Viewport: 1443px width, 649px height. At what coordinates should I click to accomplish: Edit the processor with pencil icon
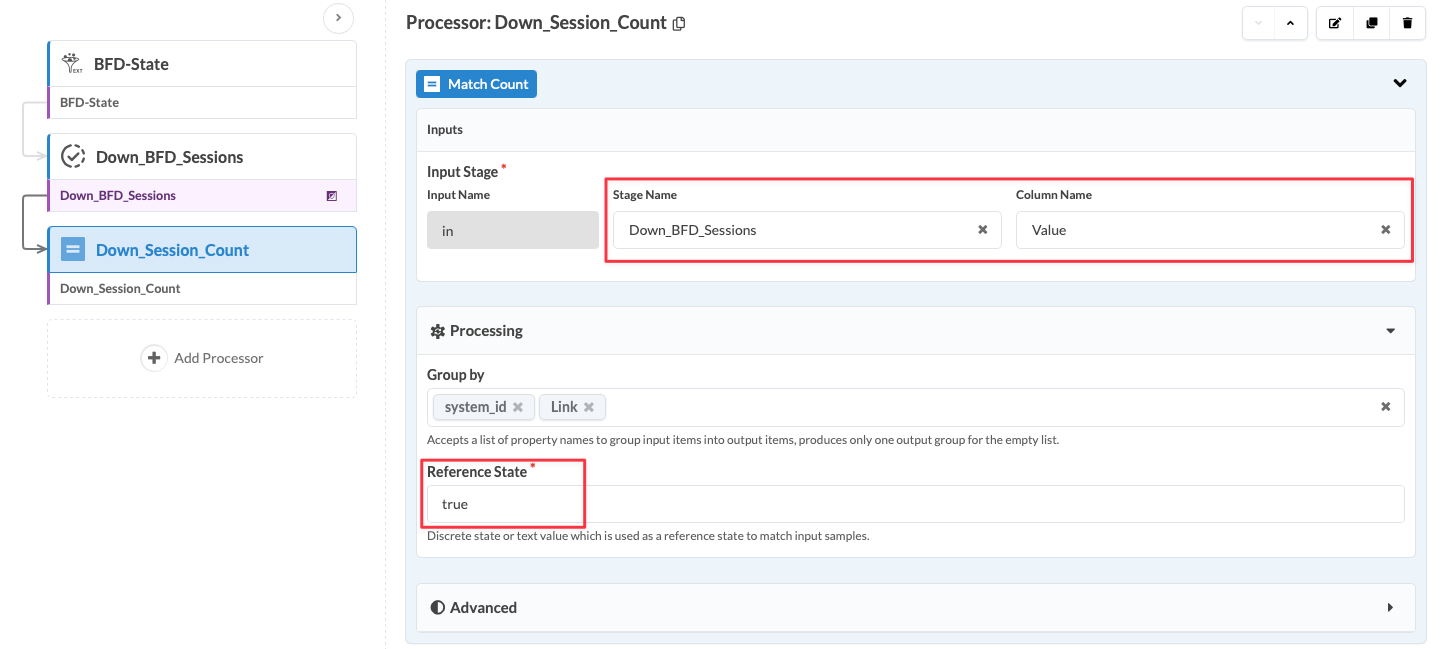click(1334, 23)
